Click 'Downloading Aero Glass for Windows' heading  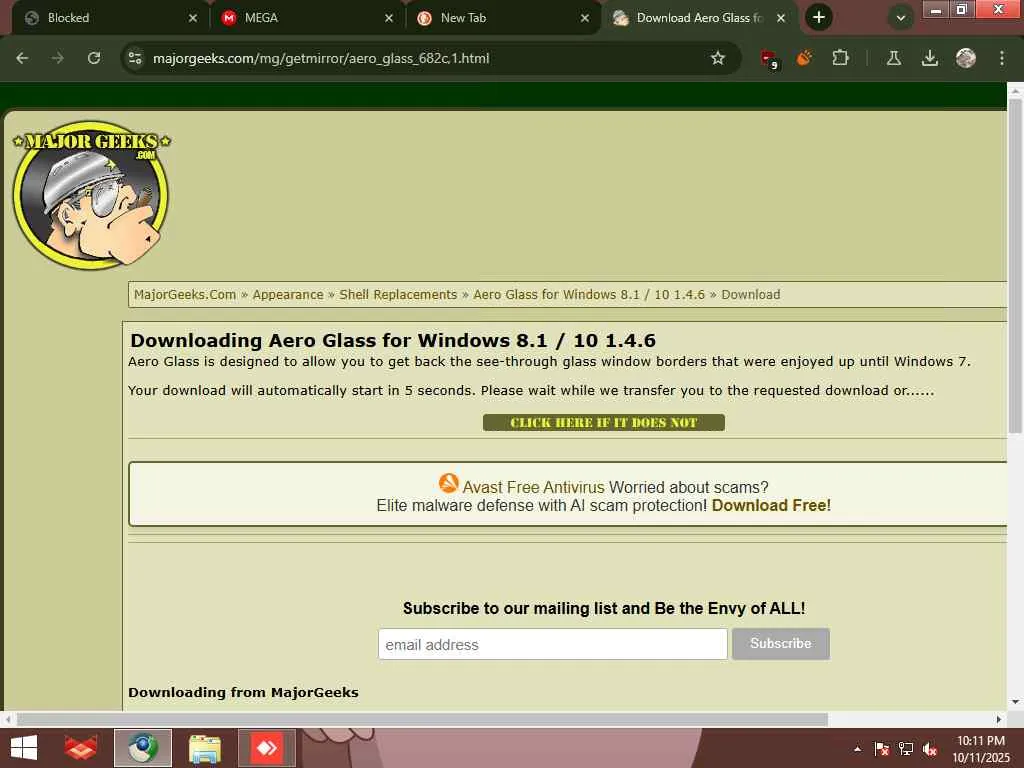[x=392, y=340]
